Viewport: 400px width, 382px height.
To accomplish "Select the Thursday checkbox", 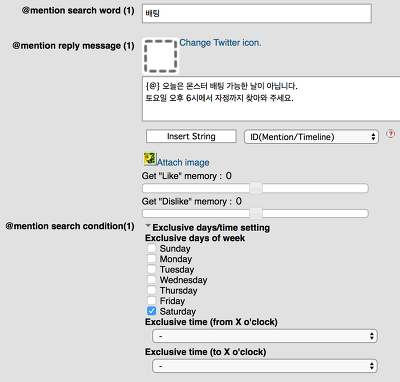I will 151,290.
